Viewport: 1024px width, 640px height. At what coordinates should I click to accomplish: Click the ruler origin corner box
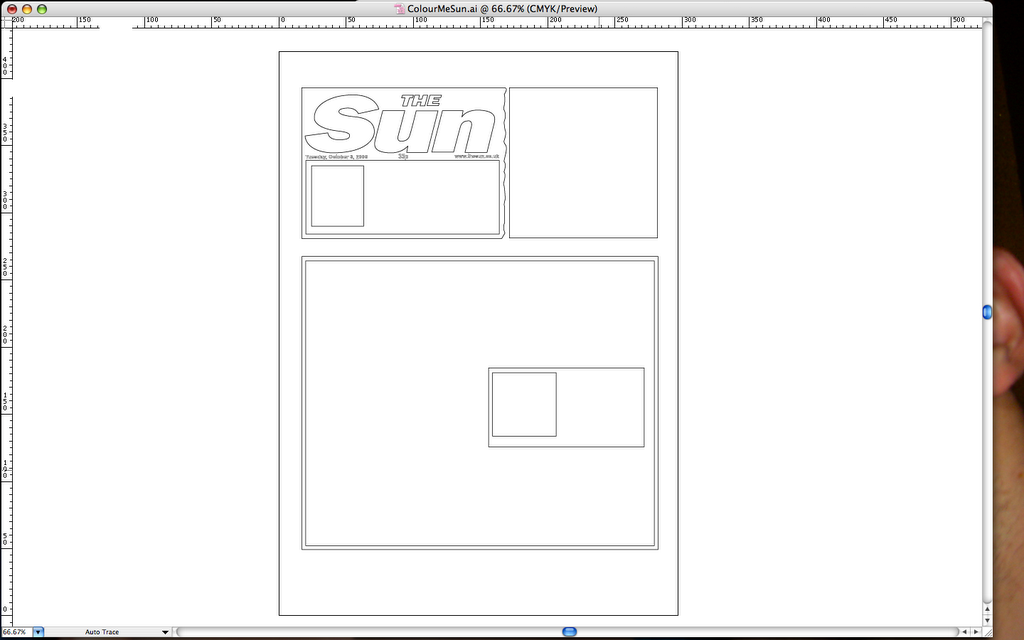click(6, 22)
